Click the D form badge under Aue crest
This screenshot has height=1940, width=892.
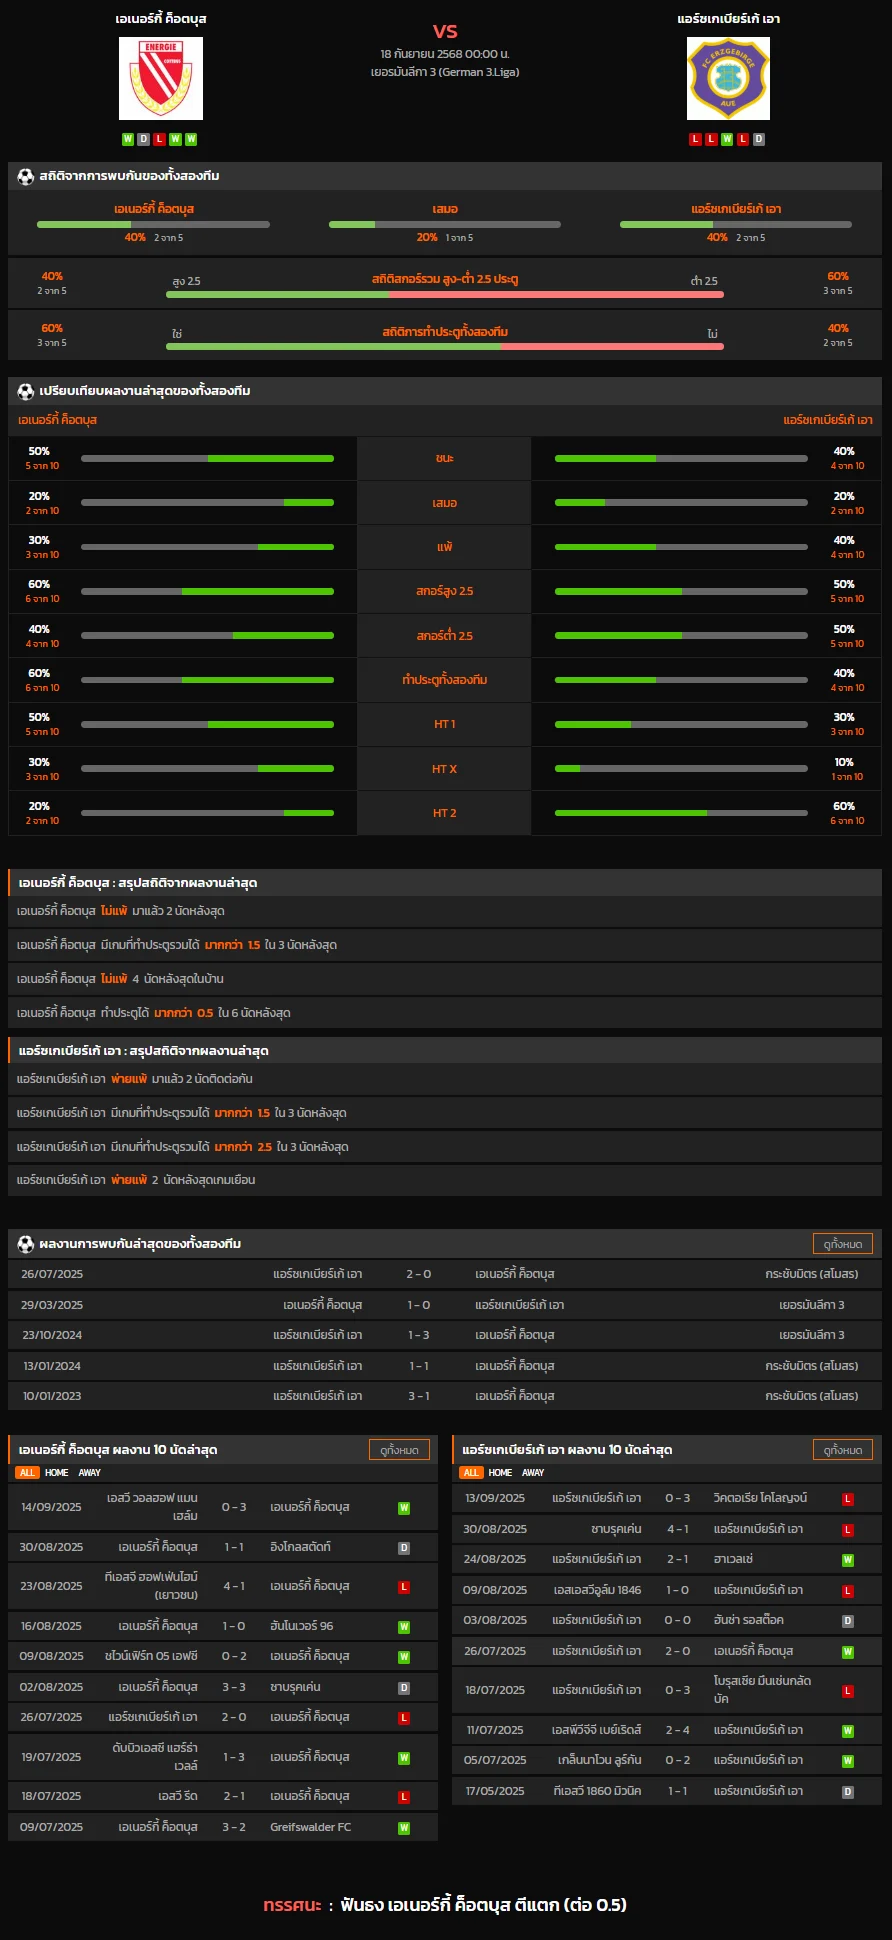(x=759, y=139)
